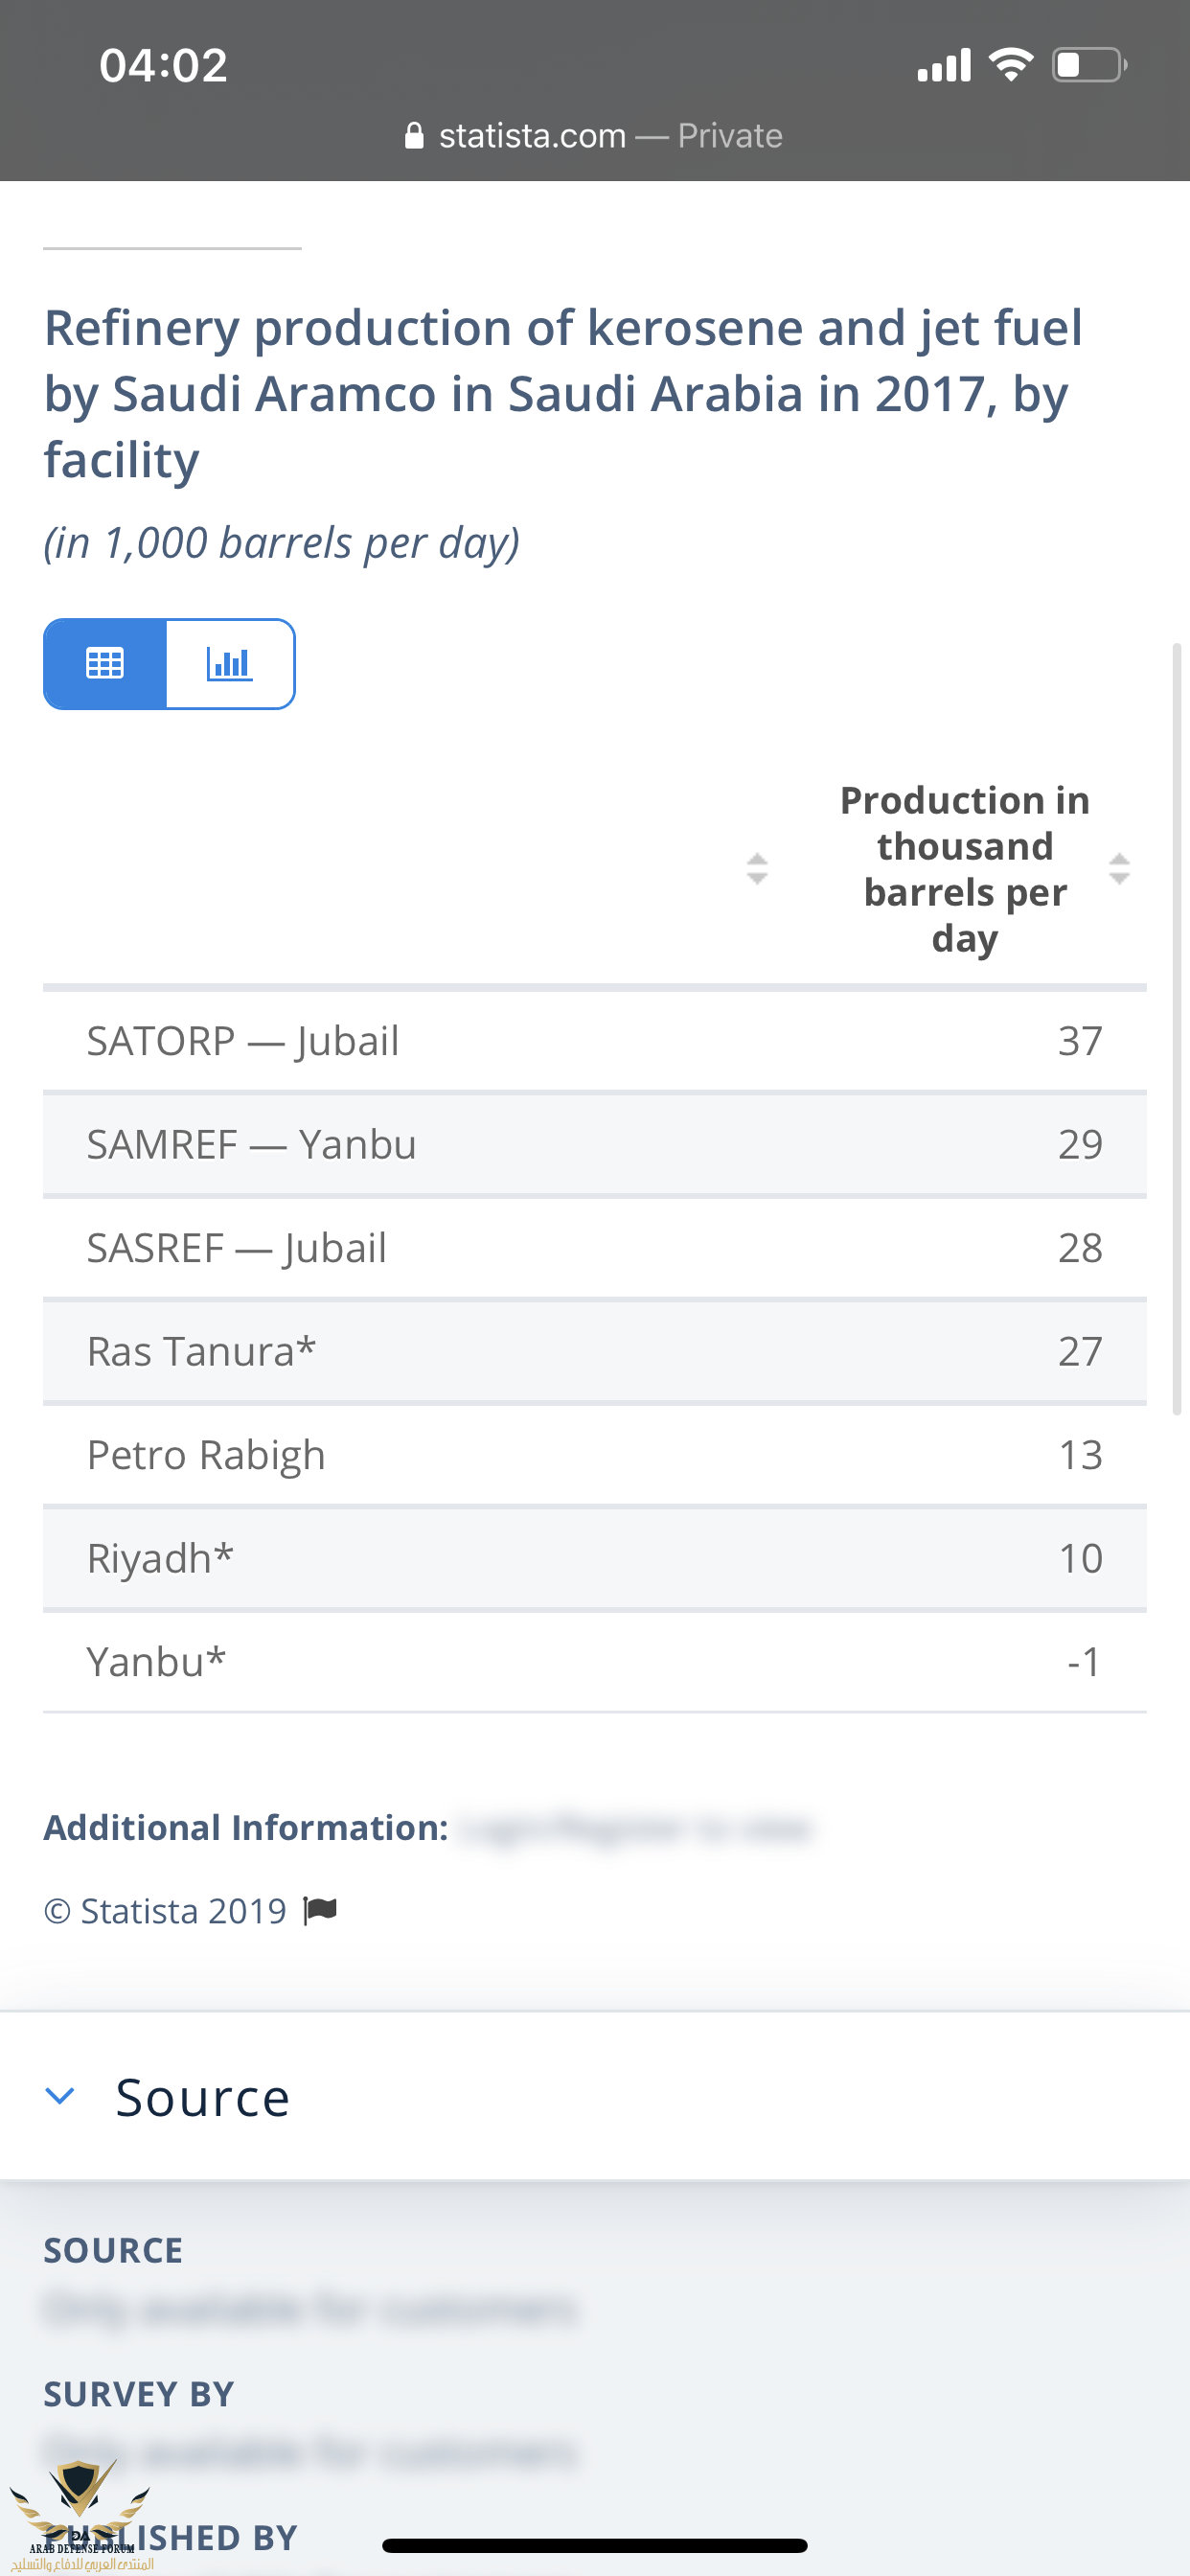Tap the battery status icon
This screenshot has height=2576, width=1190.
coord(1089,66)
